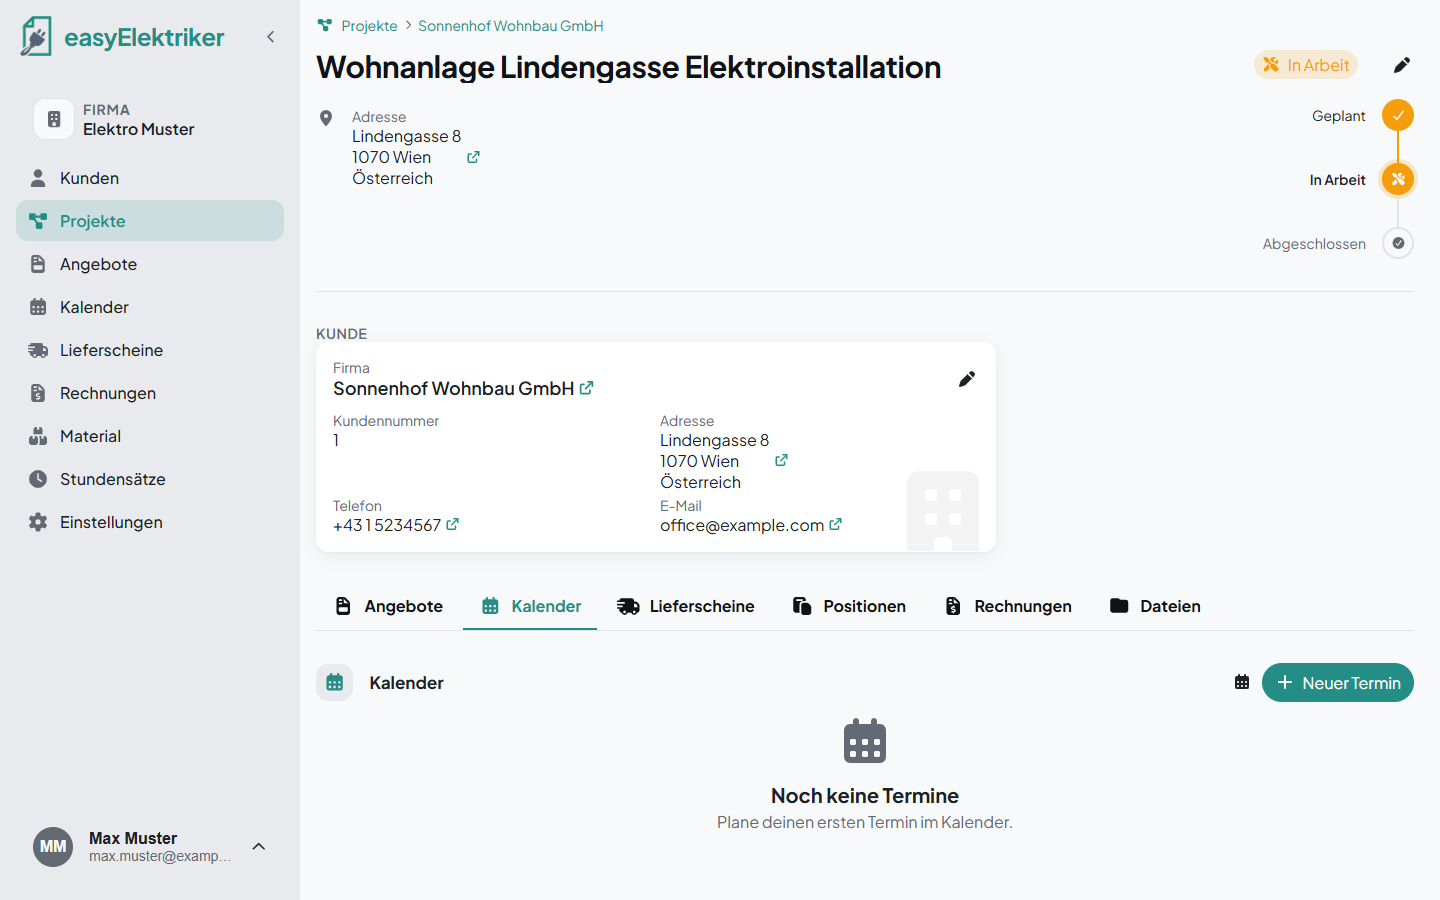
Task: Open Kalender from the sidebar
Action: point(150,307)
